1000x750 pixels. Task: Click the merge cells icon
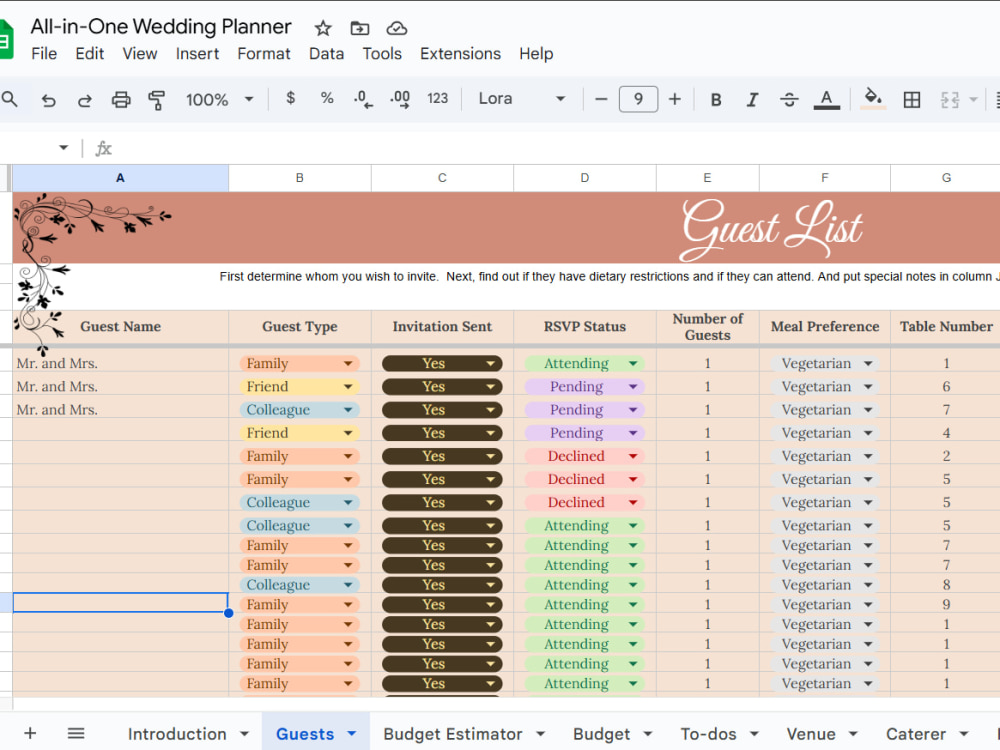(950, 99)
